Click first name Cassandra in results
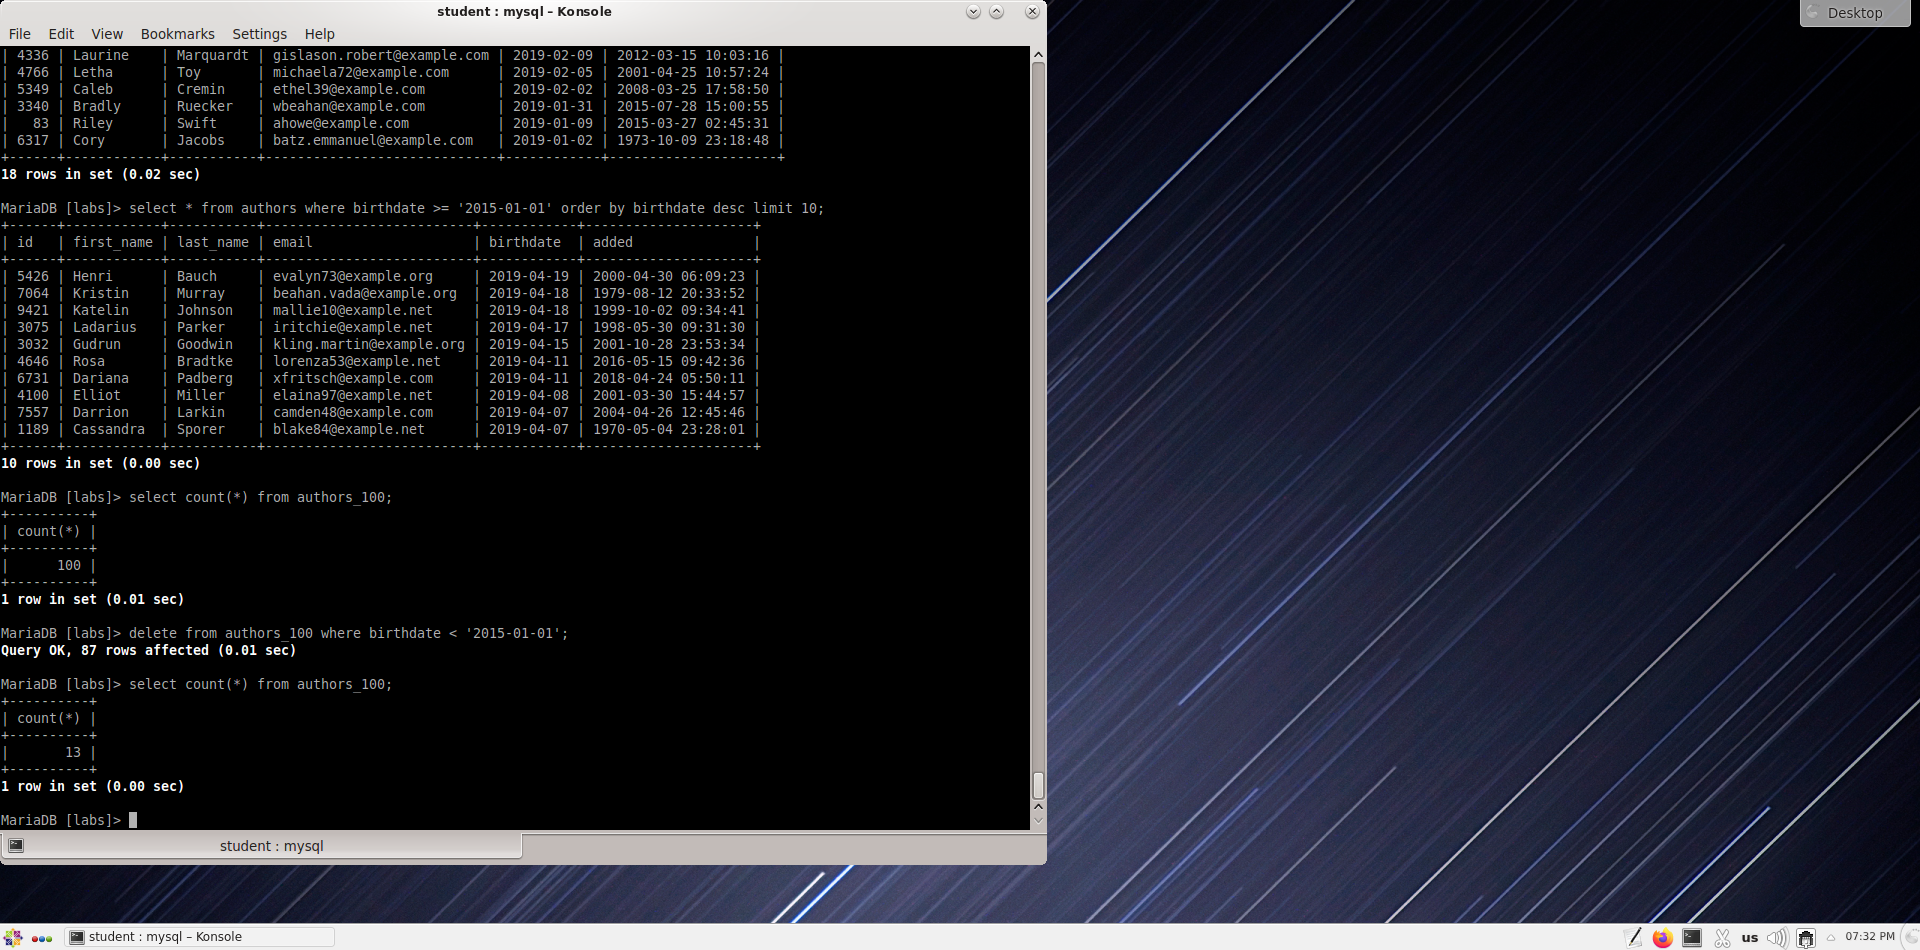Image resolution: width=1920 pixels, height=950 pixels. coord(109,429)
